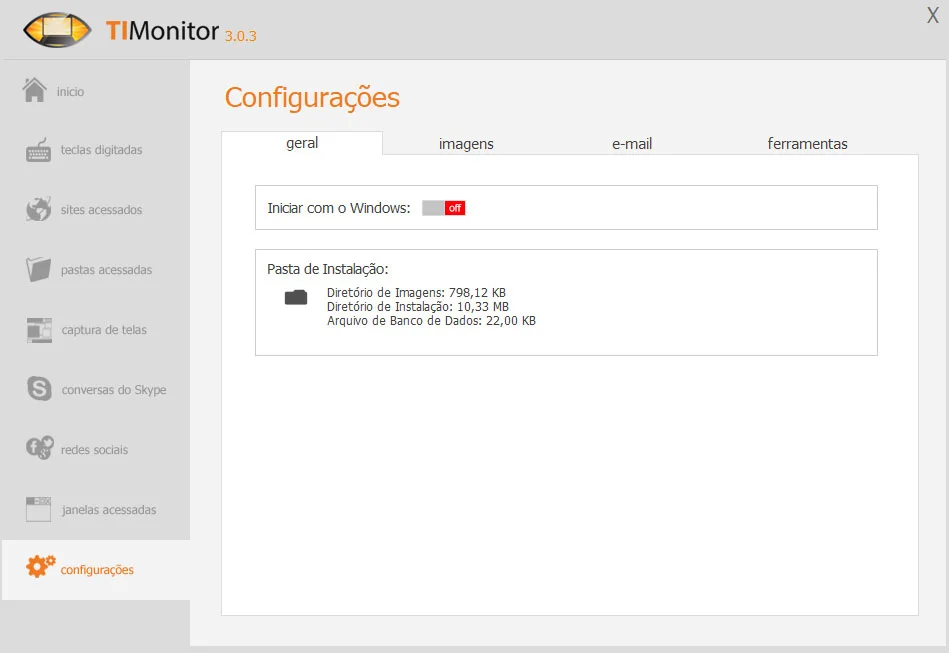Click the orange configurações gear icon
The image size is (949, 653).
point(39,567)
